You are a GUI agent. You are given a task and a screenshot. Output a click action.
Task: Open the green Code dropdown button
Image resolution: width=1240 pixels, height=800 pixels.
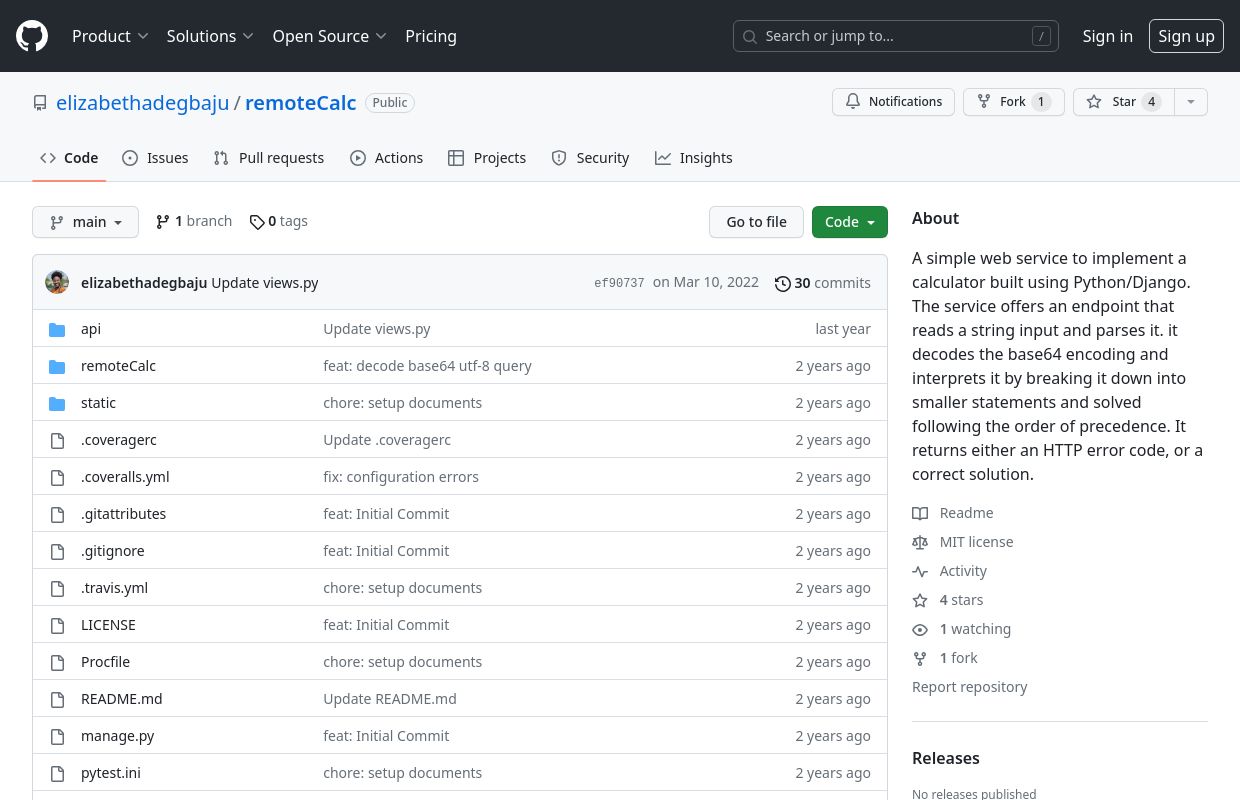pos(850,222)
